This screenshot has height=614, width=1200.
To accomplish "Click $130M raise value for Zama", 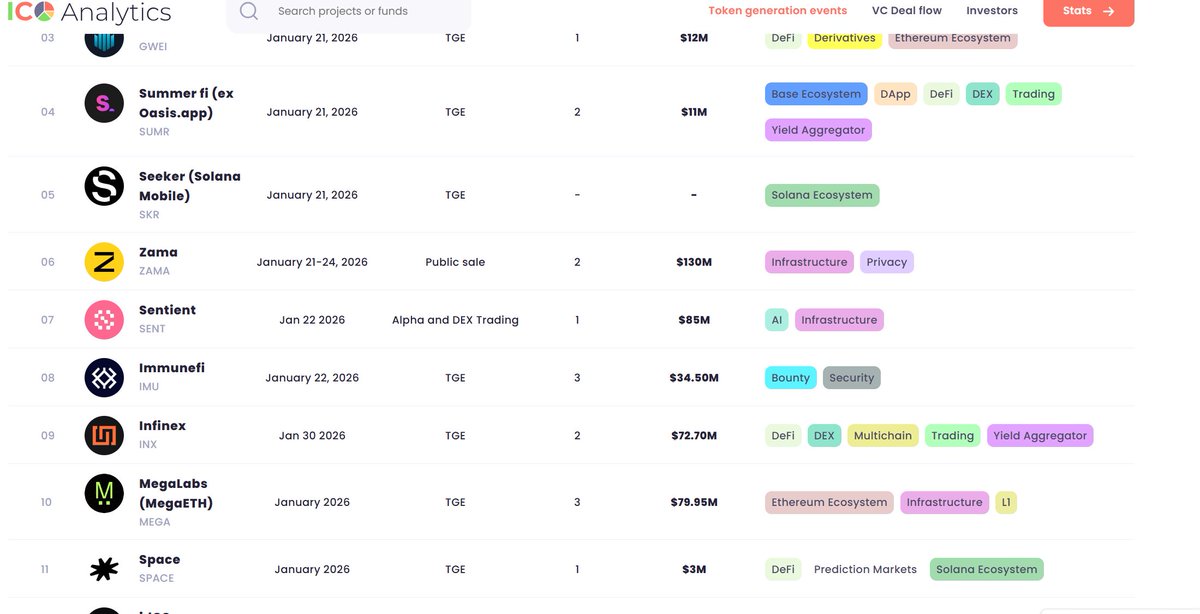I will pyautogui.click(x=694, y=262).
